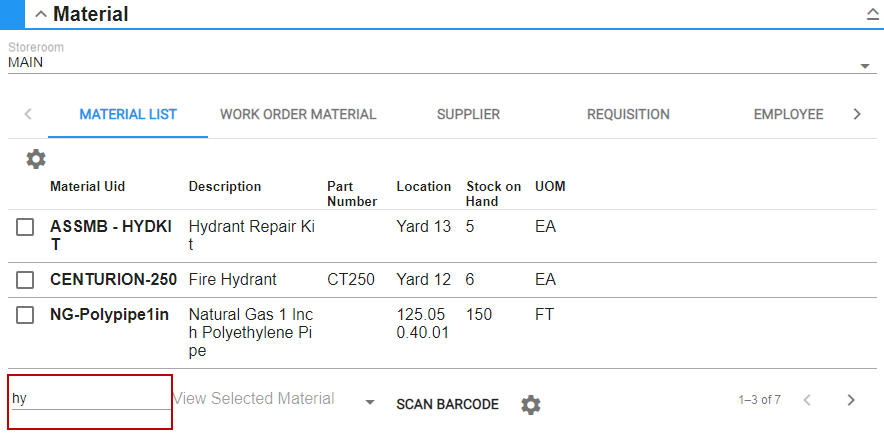884x437 pixels.
Task: Click the gear icon above Material Uid column
Action: point(36,159)
